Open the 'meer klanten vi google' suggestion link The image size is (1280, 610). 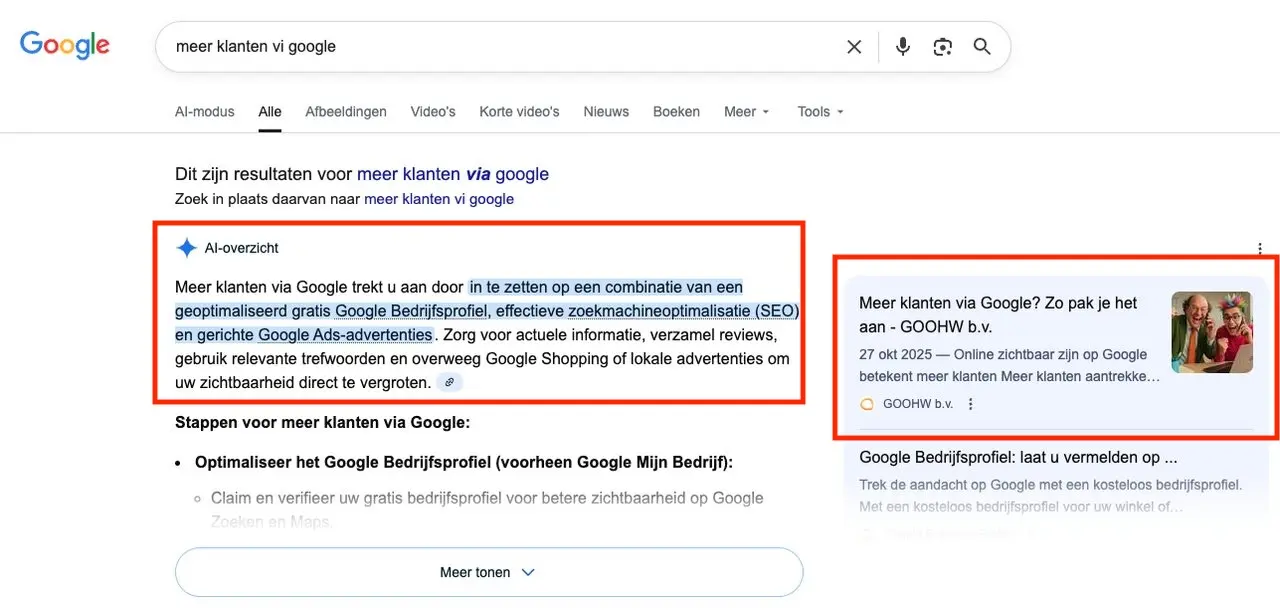point(439,199)
